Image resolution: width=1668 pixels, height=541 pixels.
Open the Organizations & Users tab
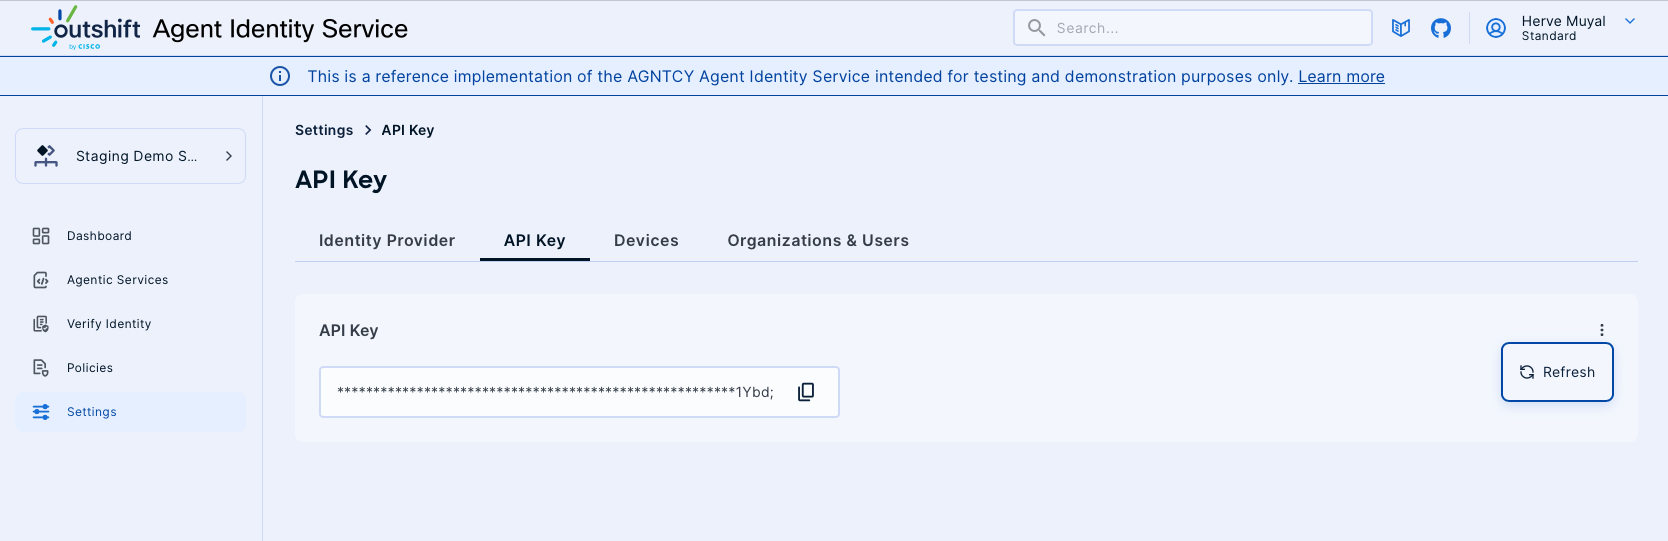pyautogui.click(x=817, y=241)
